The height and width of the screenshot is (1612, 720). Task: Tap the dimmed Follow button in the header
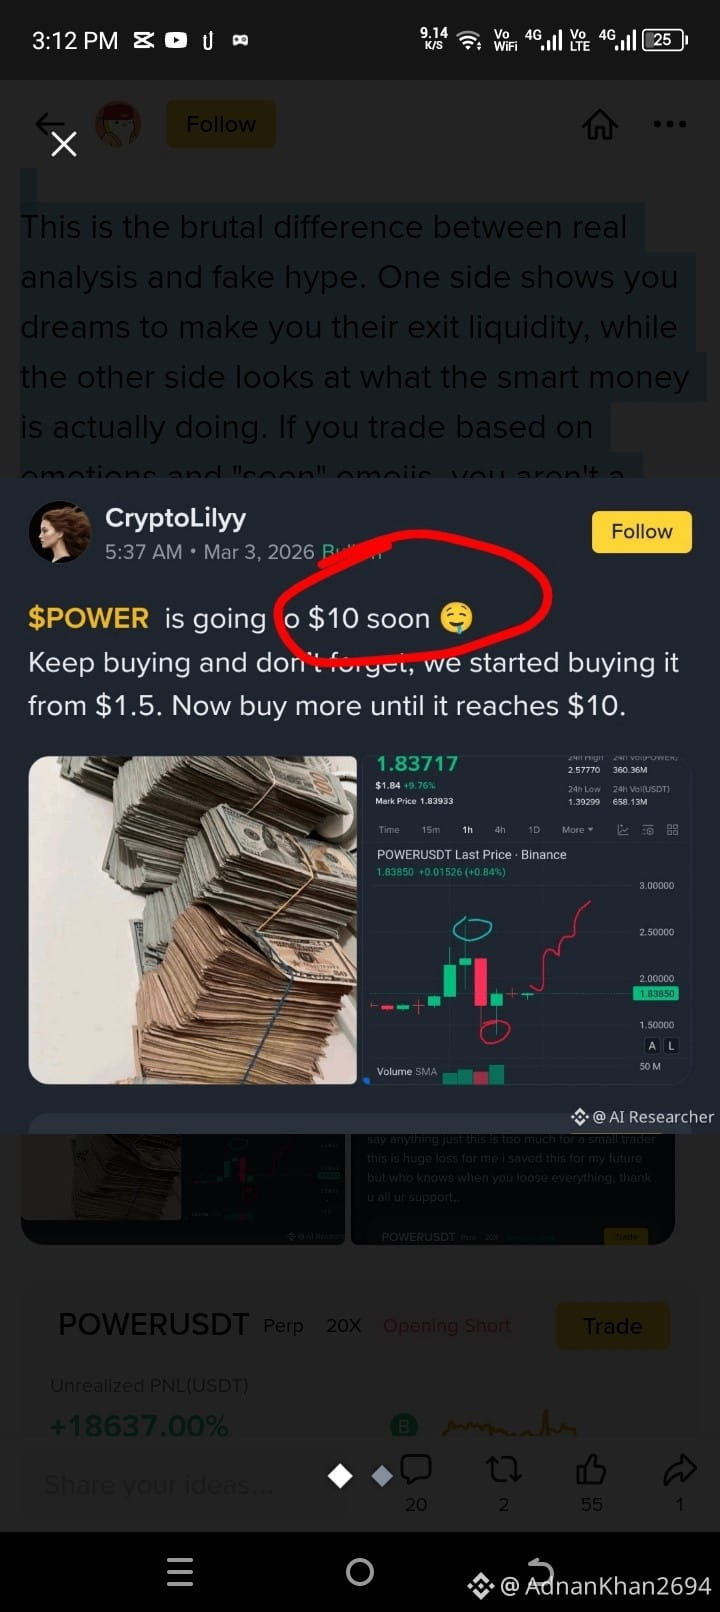coord(221,124)
